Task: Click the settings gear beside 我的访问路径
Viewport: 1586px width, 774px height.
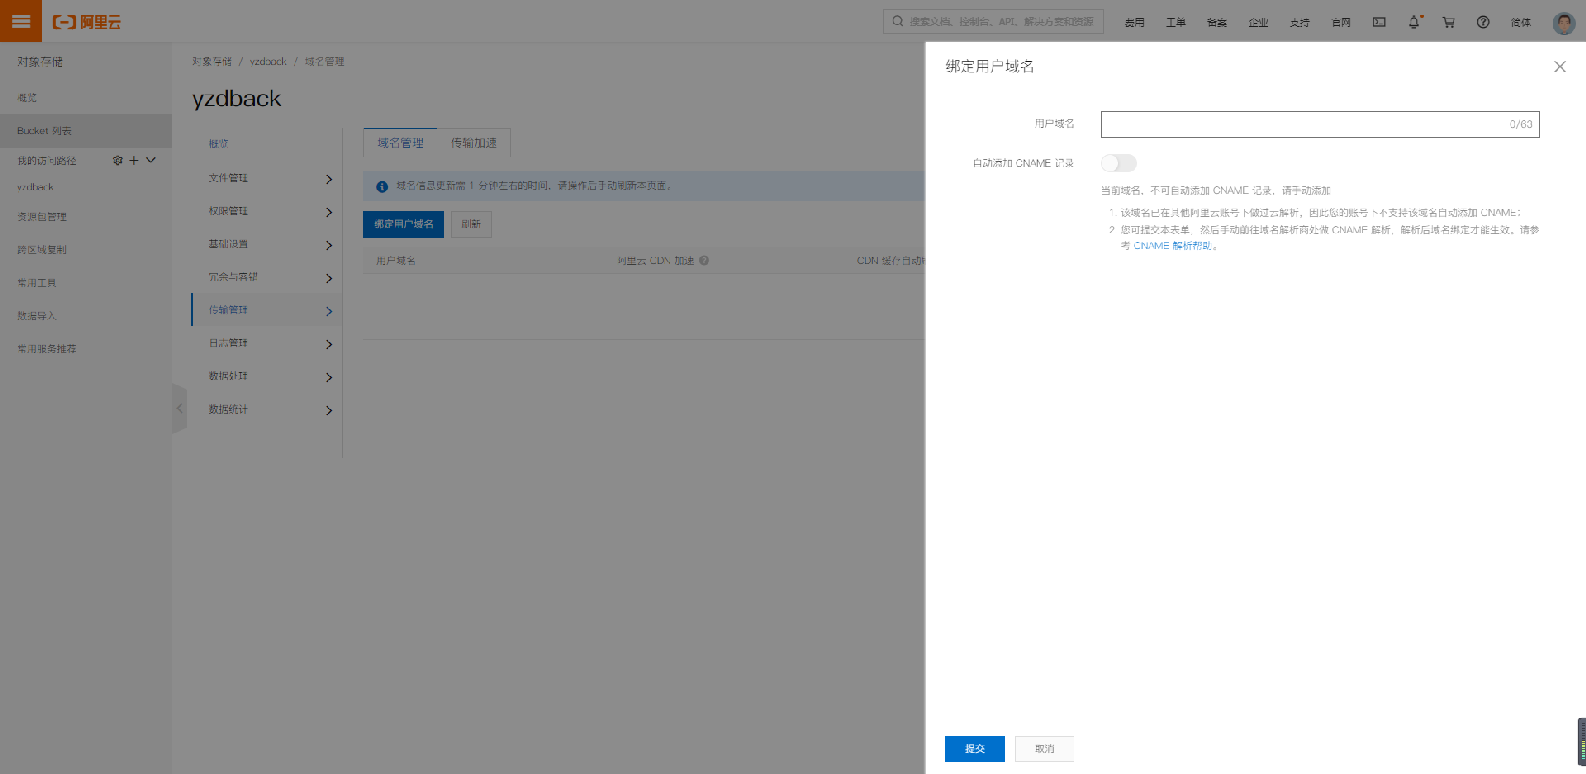Action: coord(118,160)
